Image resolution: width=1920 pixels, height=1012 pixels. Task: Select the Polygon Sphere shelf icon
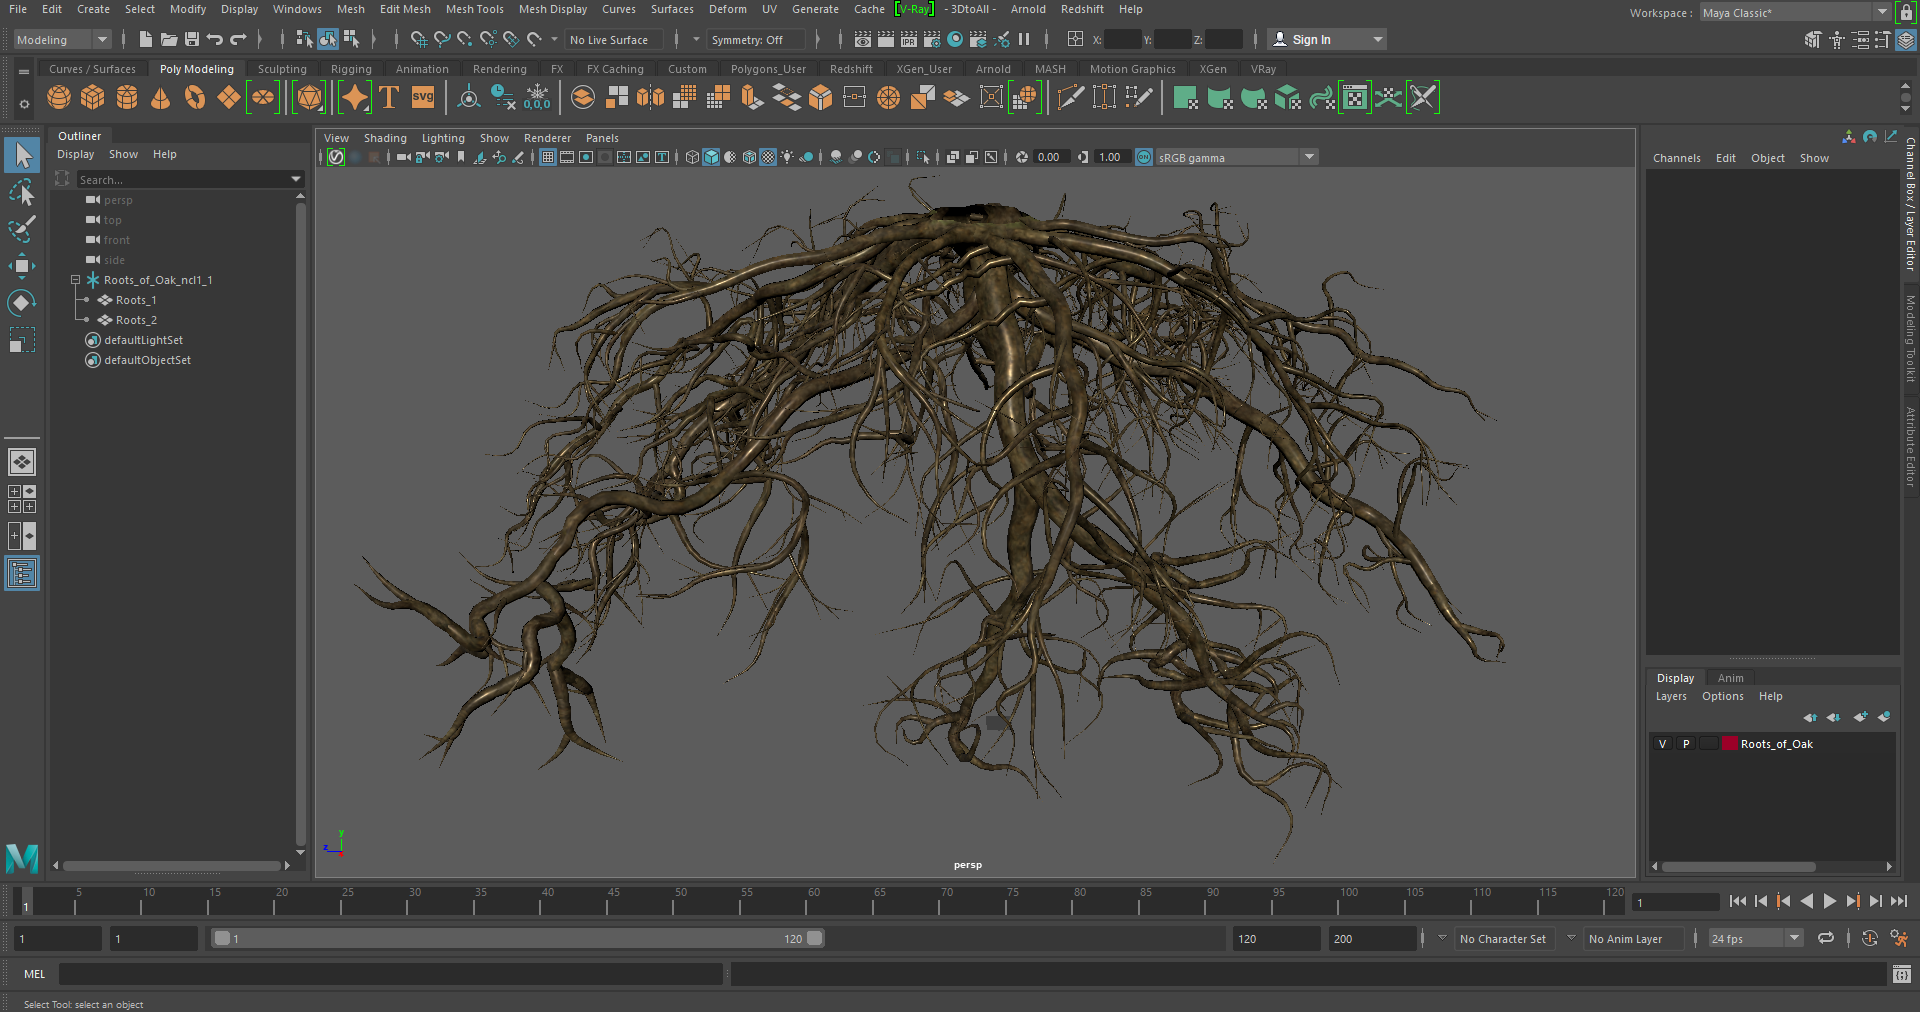59,97
